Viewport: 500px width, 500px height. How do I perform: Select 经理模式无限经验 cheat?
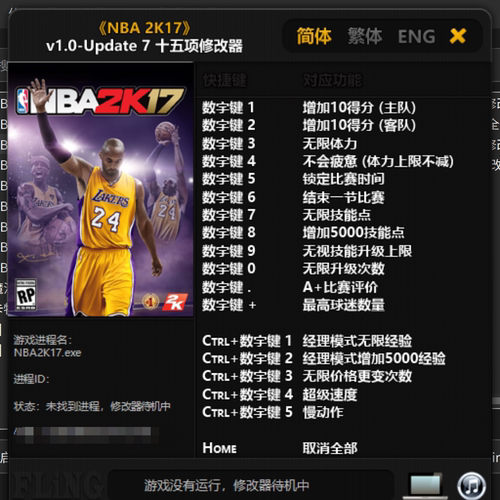pos(357,341)
